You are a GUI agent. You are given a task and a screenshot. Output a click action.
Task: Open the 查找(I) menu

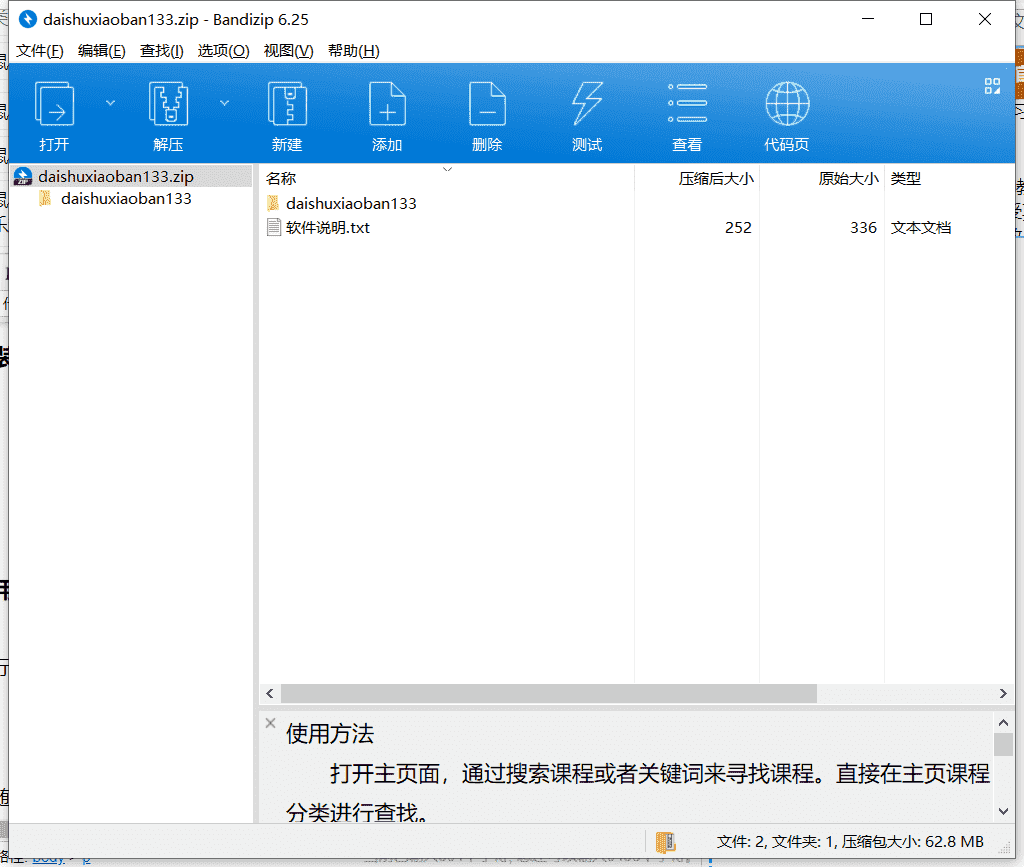pos(161,51)
